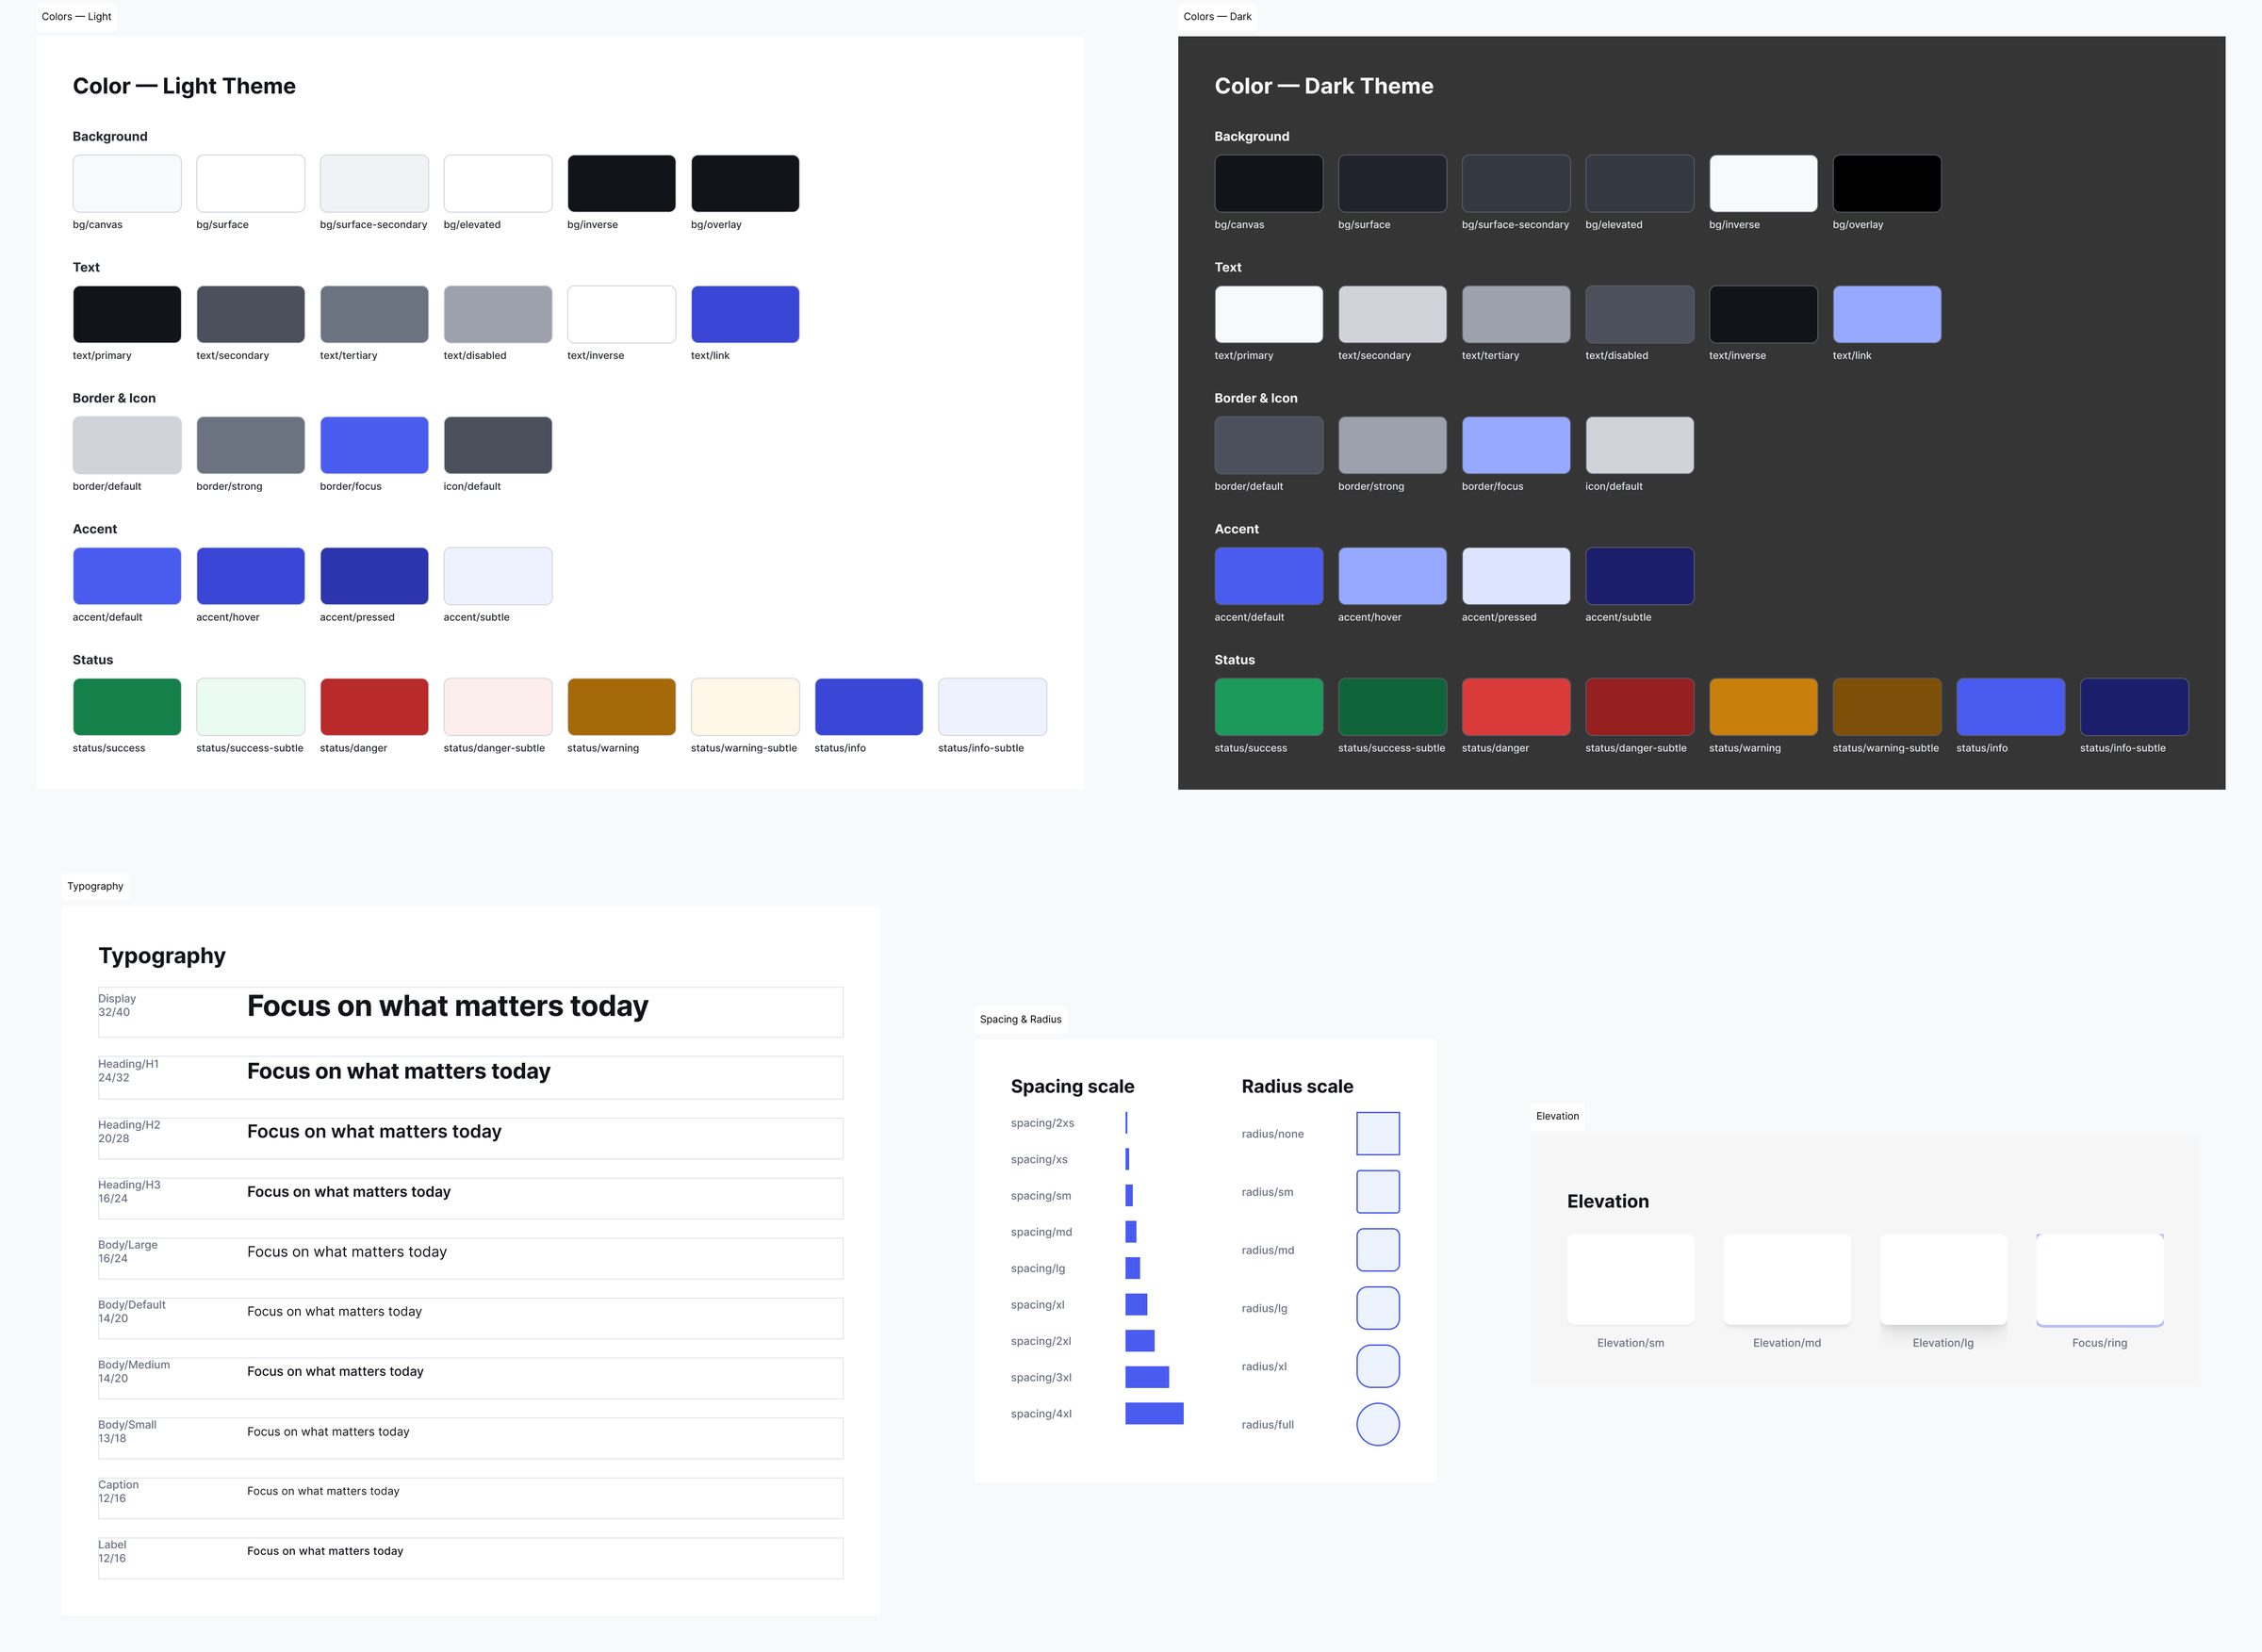Image resolution: width=2262 pixels, height=1652 pixels.
Task: Select dark theme status/info swatch
Action: pyautogui.click(x=2010, y=707)
